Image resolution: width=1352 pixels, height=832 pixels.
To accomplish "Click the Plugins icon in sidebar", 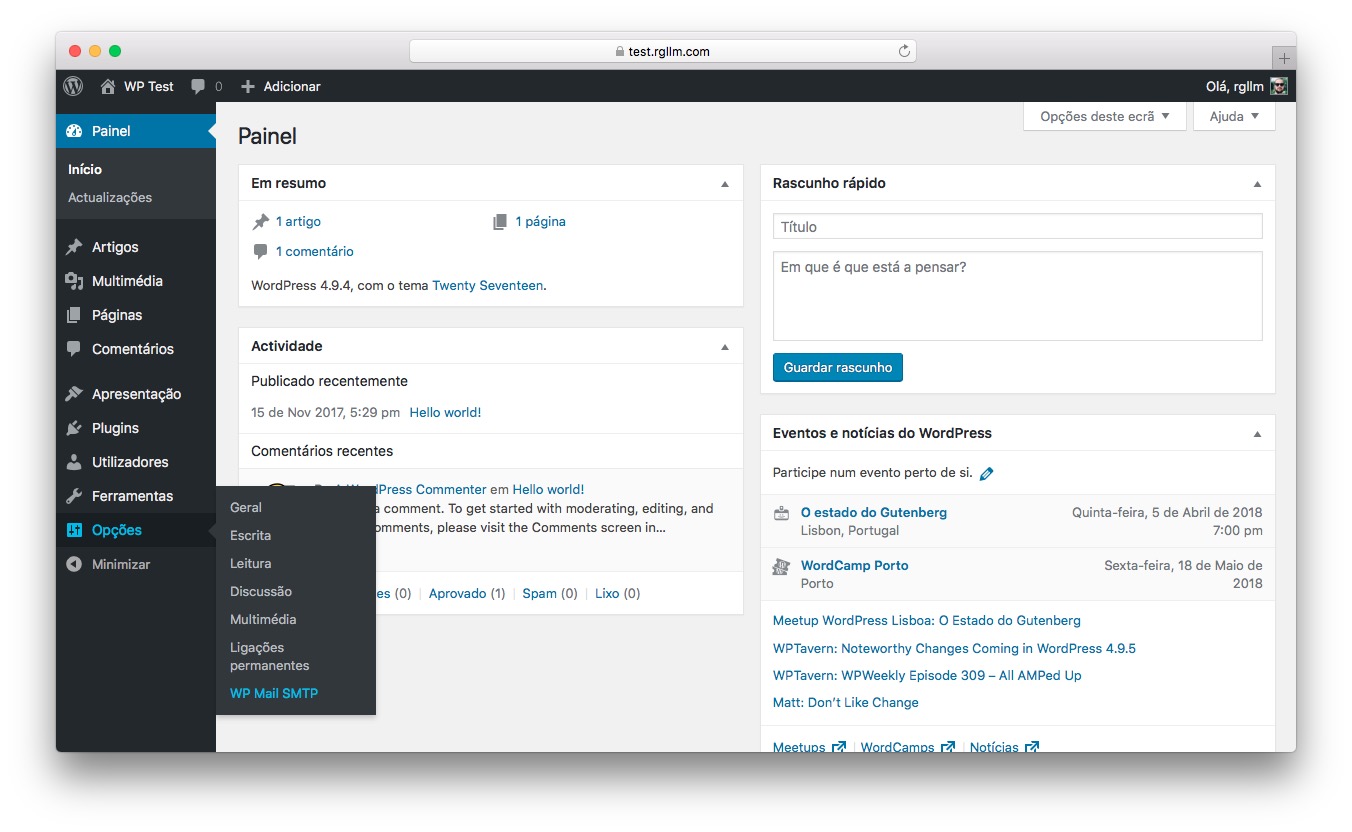I will point(74,428).
